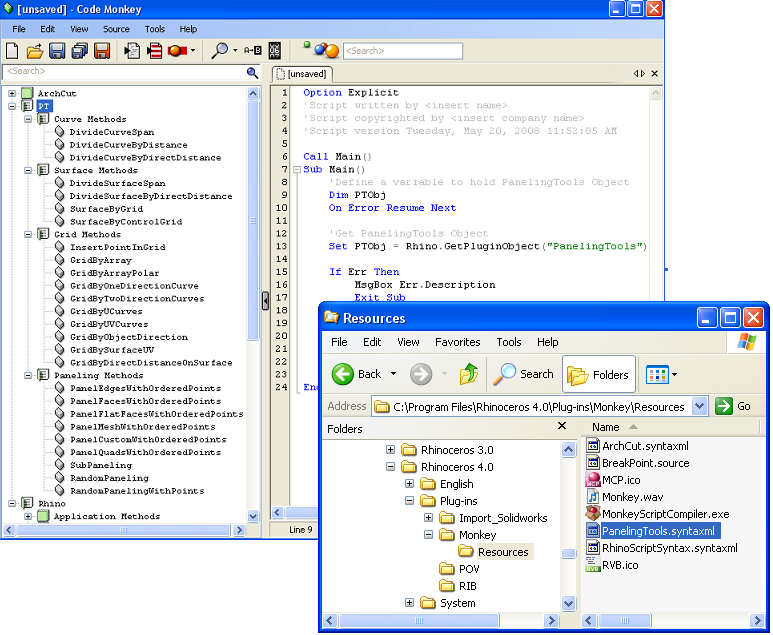Select GridByArrayPolar method
Viewport: 773px width, 635px height.
114,273
